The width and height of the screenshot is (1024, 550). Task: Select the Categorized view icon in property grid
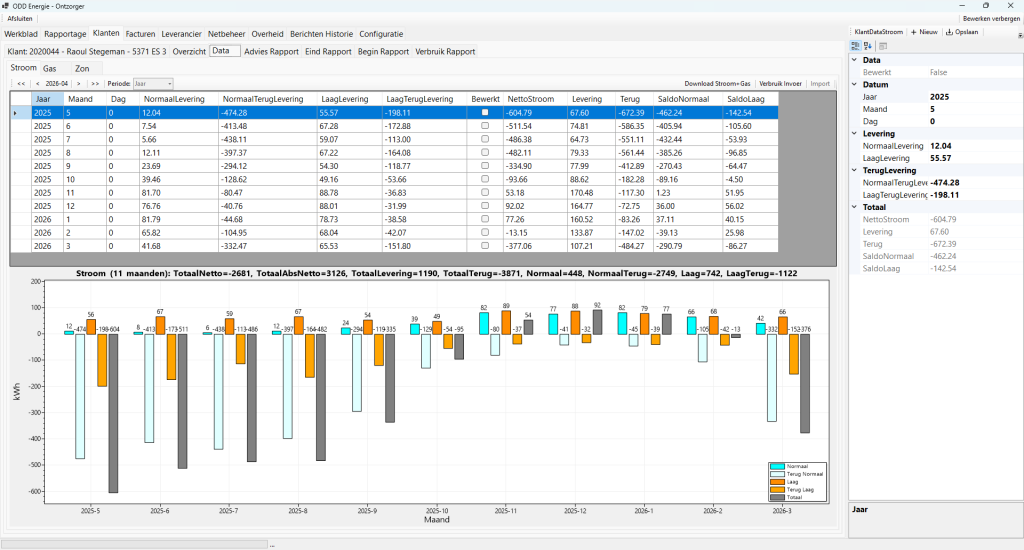point(855,46)
